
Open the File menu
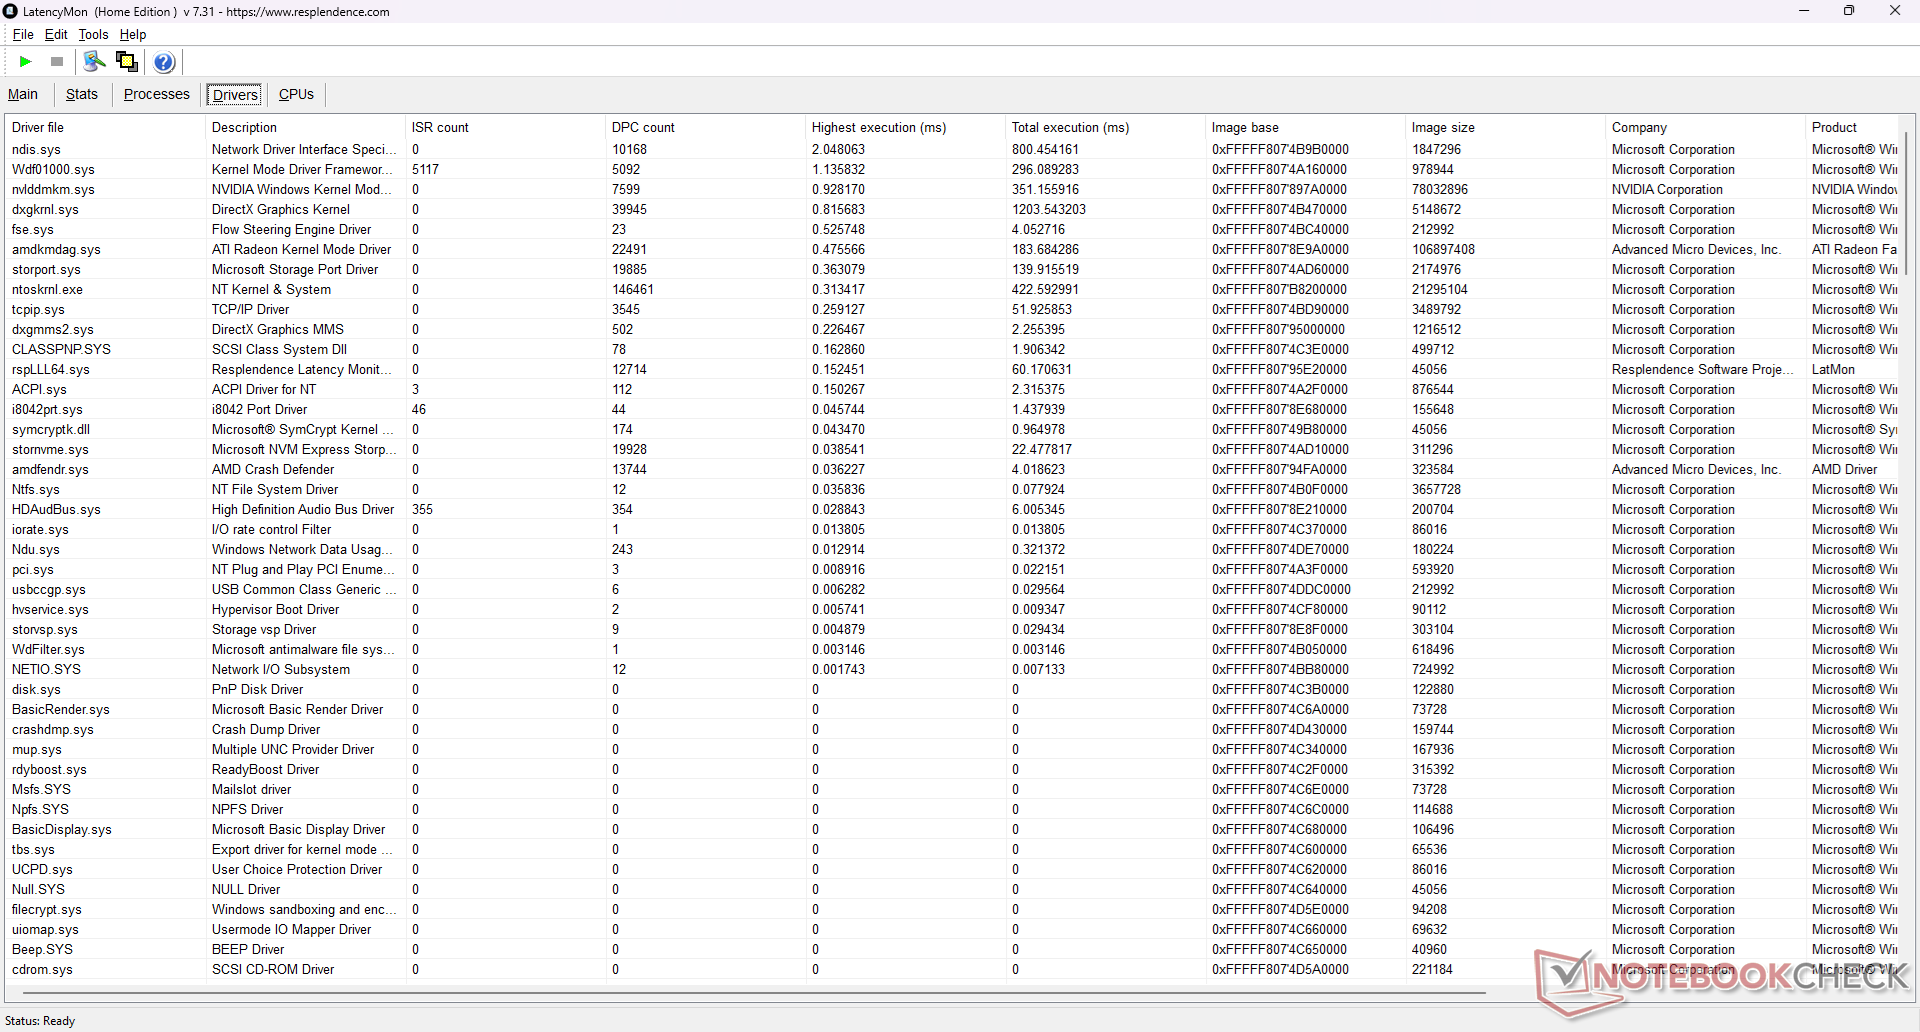coord(23,34)
